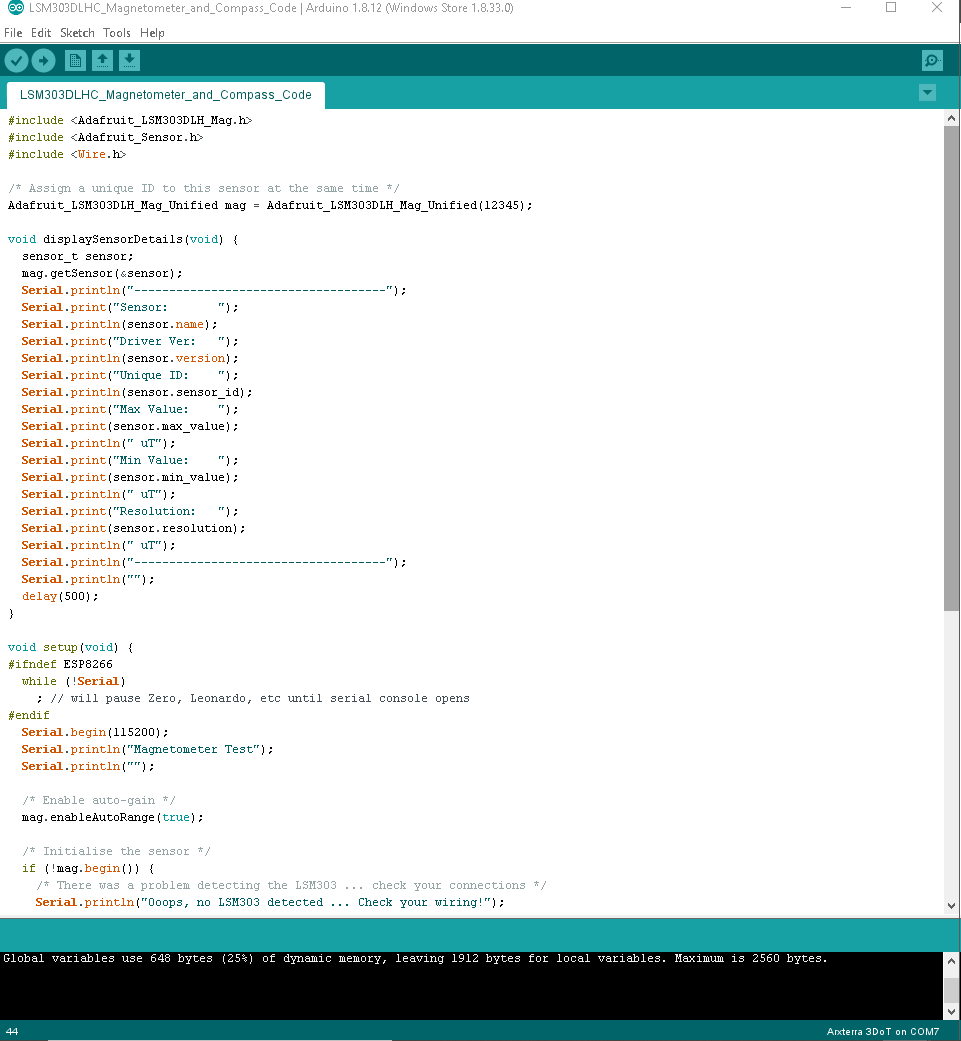The image size is (961, 1041).
Task: Click the 'Serial.println(sensor.name);' line
Action: click(x=119, y=324)
